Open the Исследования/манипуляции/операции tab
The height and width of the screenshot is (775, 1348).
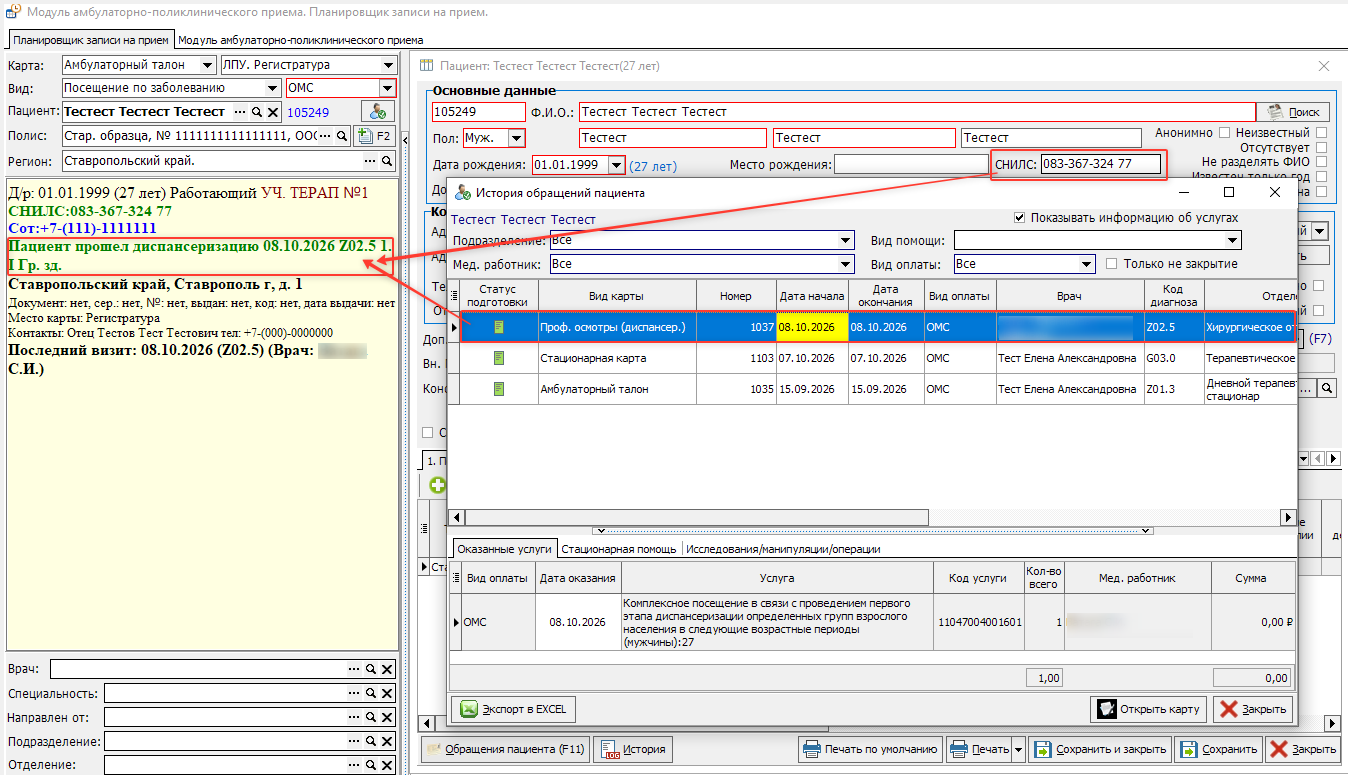click(783, 549)
